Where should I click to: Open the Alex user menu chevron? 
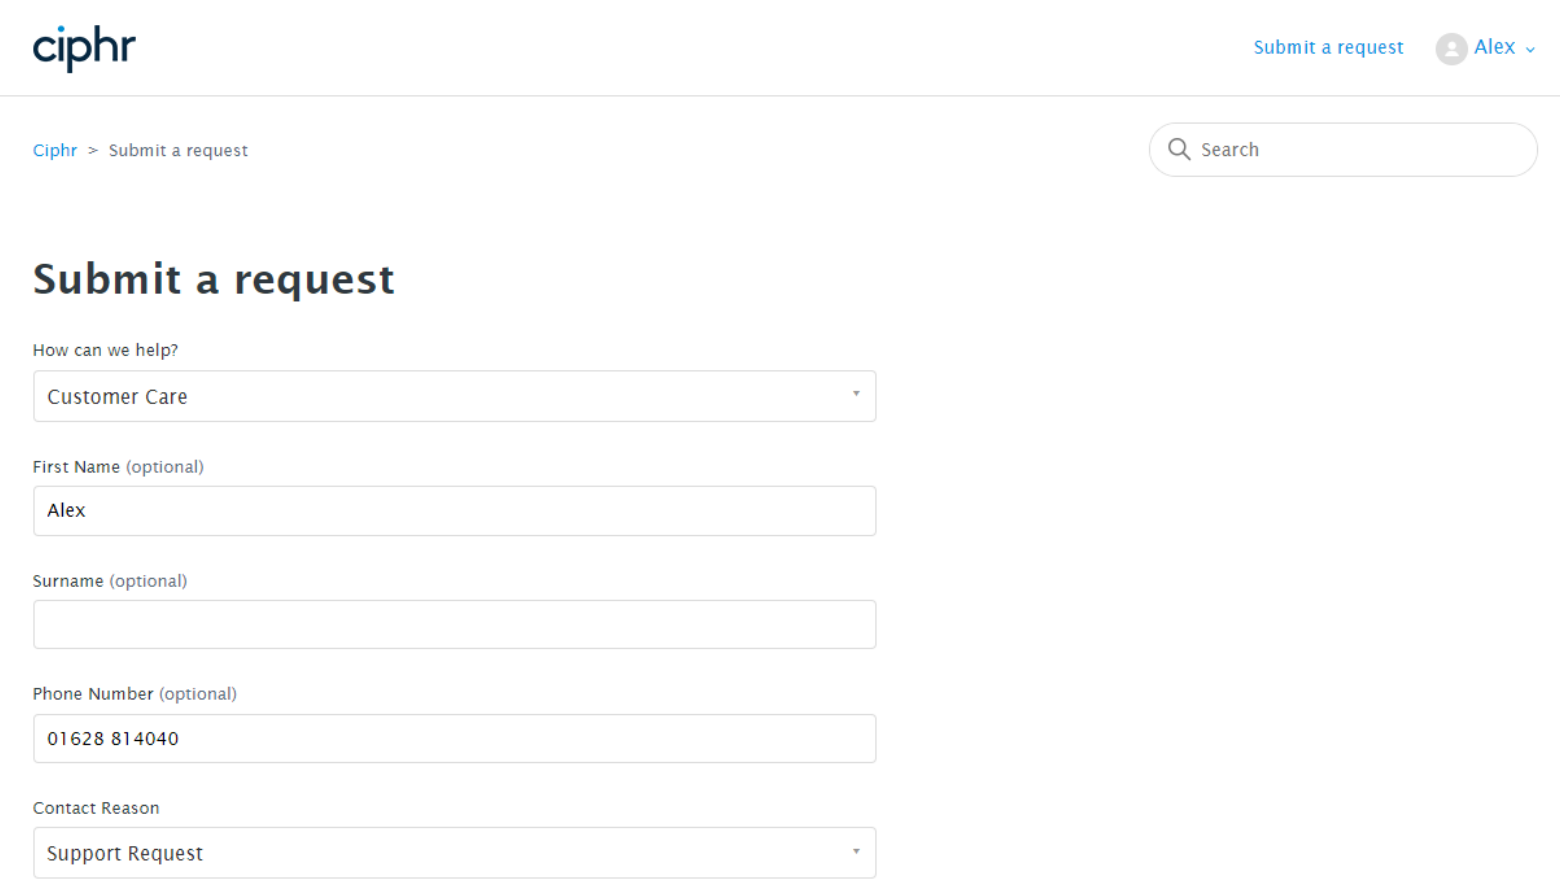[x=1530, y=49]
